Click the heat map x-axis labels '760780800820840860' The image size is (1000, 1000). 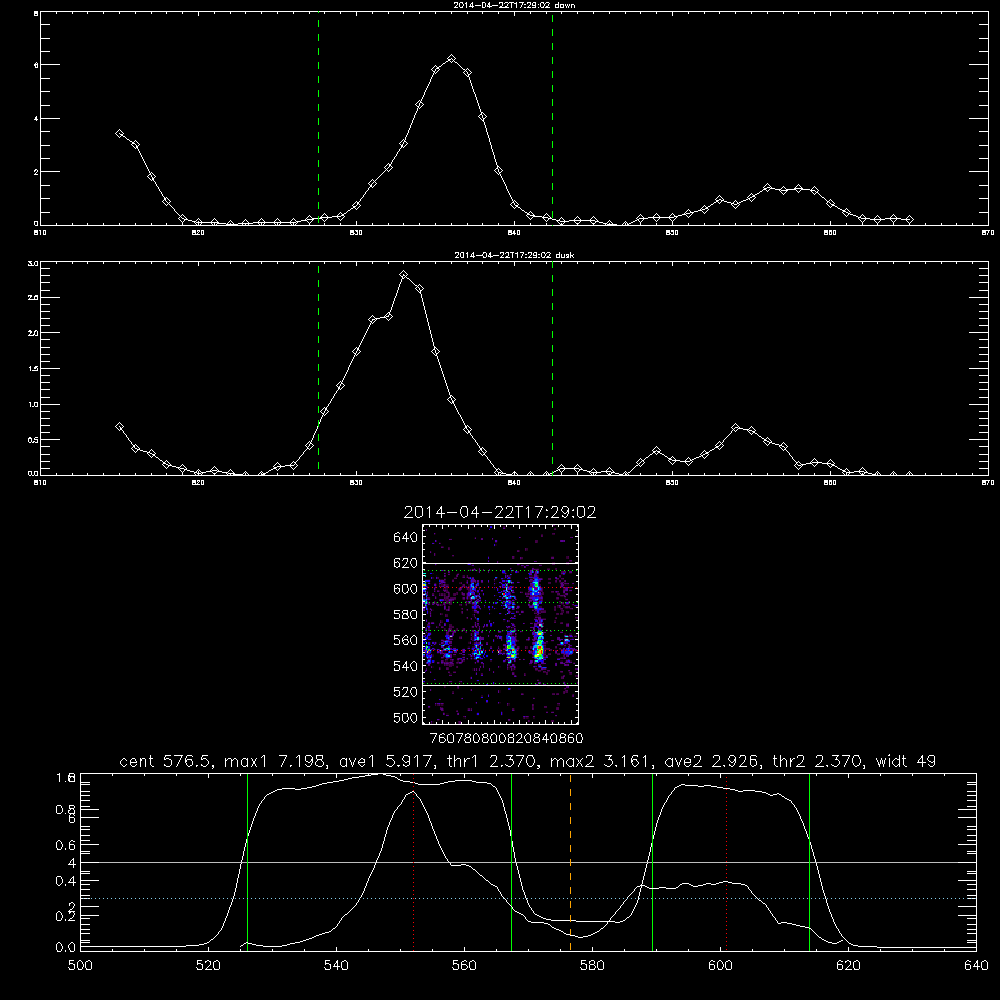click(506, 738)
